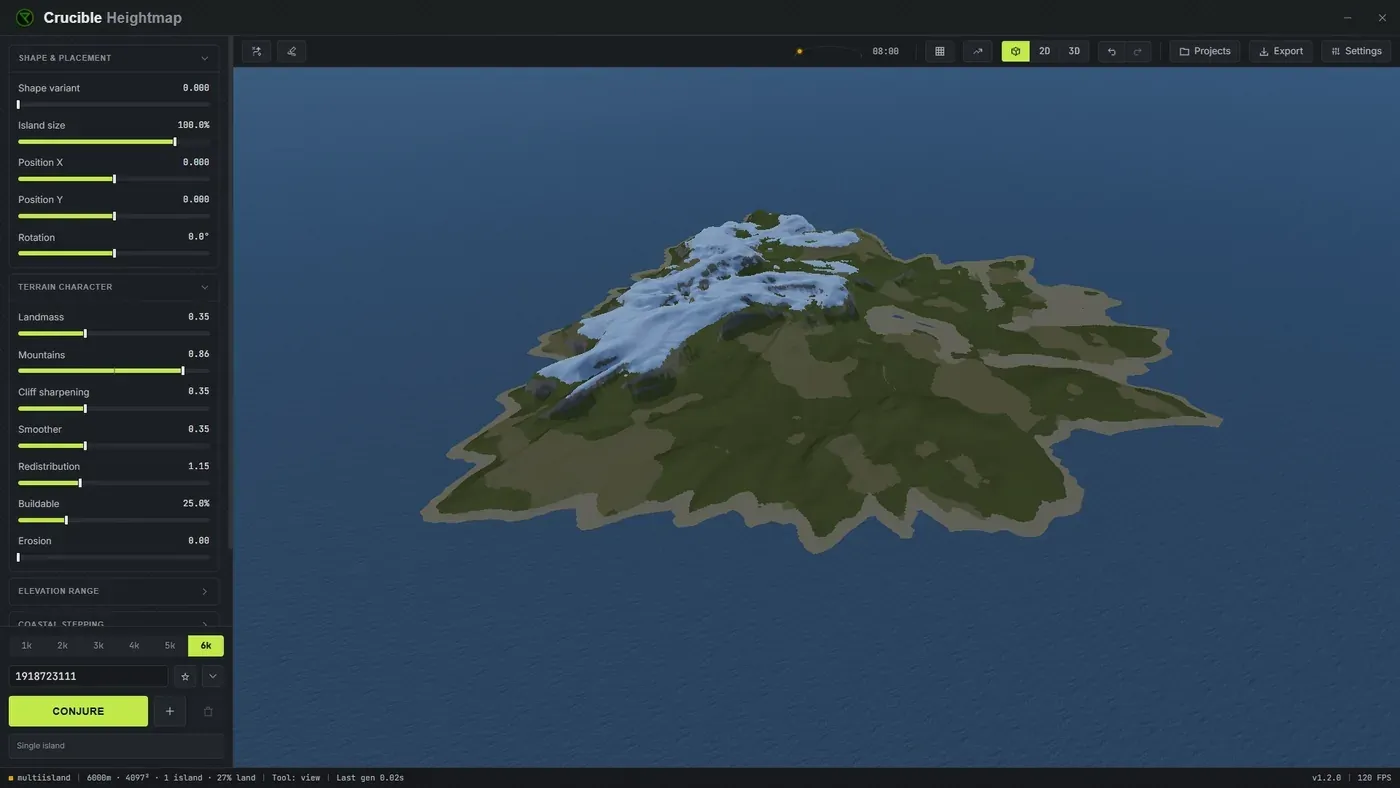Adjust the Island size slider
The image size is (1400, 788).
(x=114, y=141)
